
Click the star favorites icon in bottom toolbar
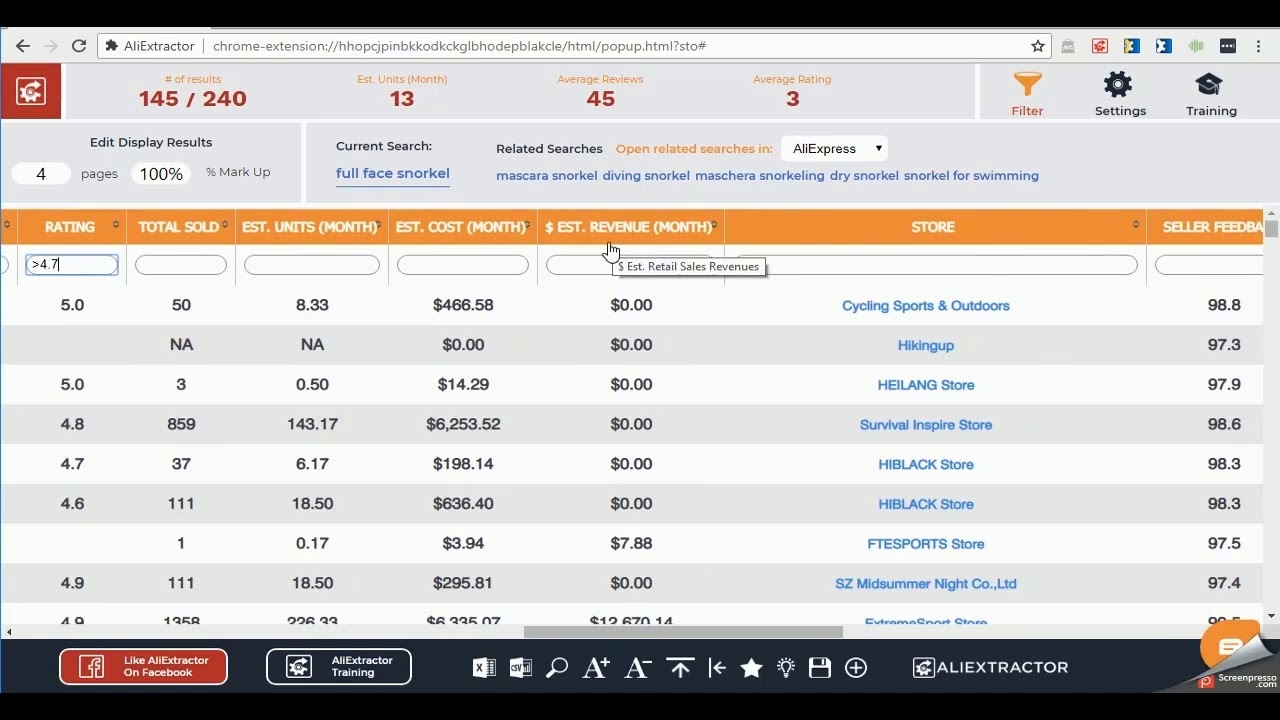coord(752,668)
